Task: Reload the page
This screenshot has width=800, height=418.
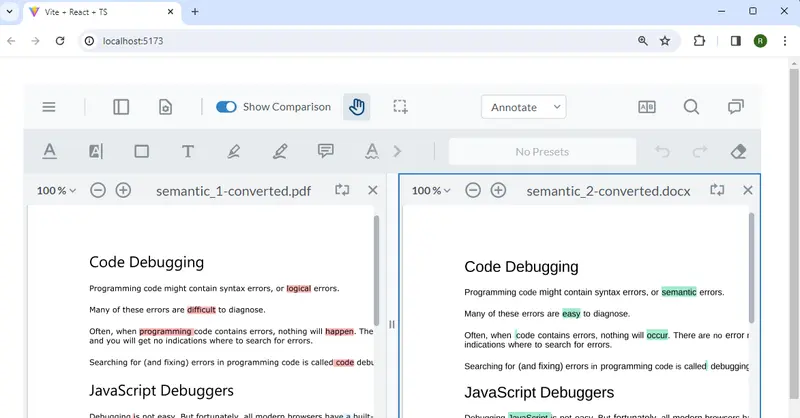Action: coord(60,41)
